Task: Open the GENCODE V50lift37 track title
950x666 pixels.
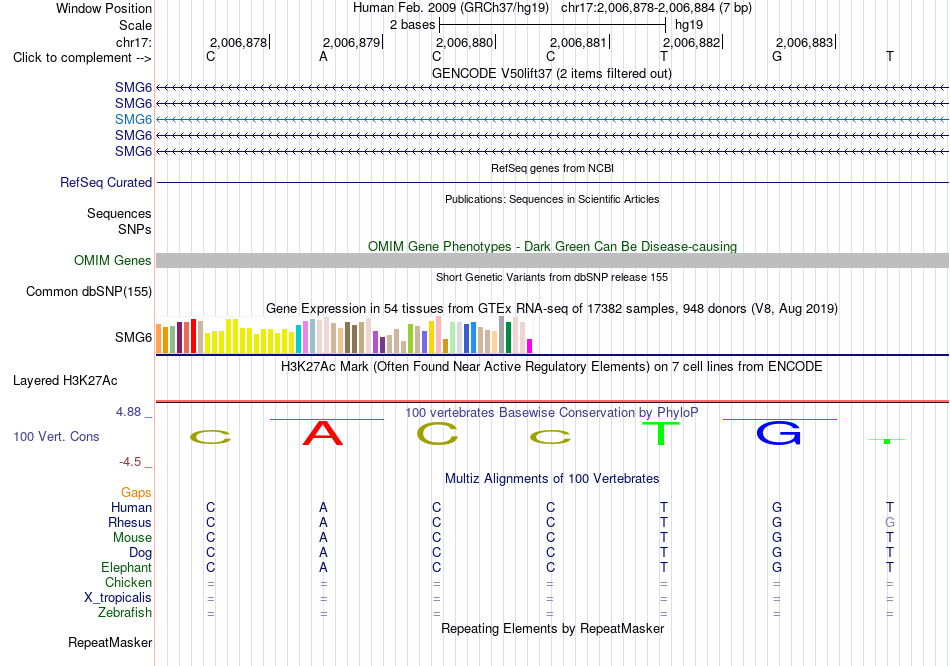Action: coord(551,73)
